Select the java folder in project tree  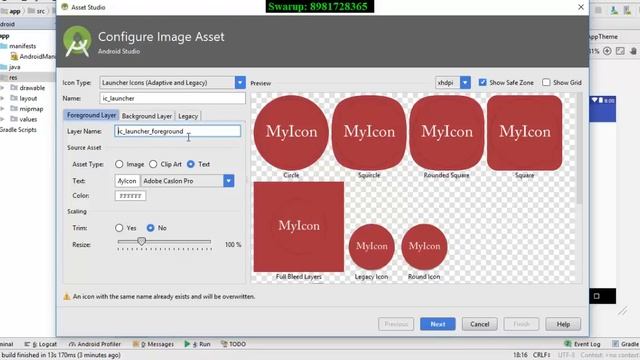(x=14, y=67)
